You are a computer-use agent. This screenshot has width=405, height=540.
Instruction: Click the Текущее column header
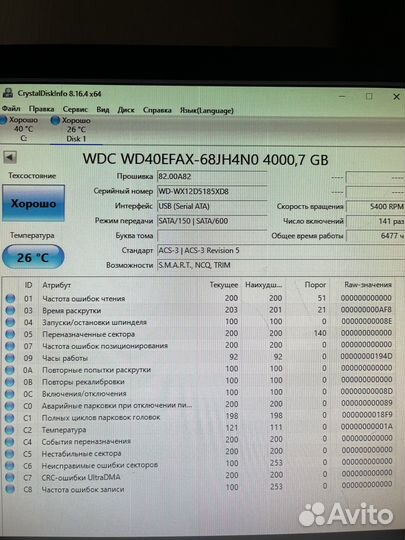[224, 285]
